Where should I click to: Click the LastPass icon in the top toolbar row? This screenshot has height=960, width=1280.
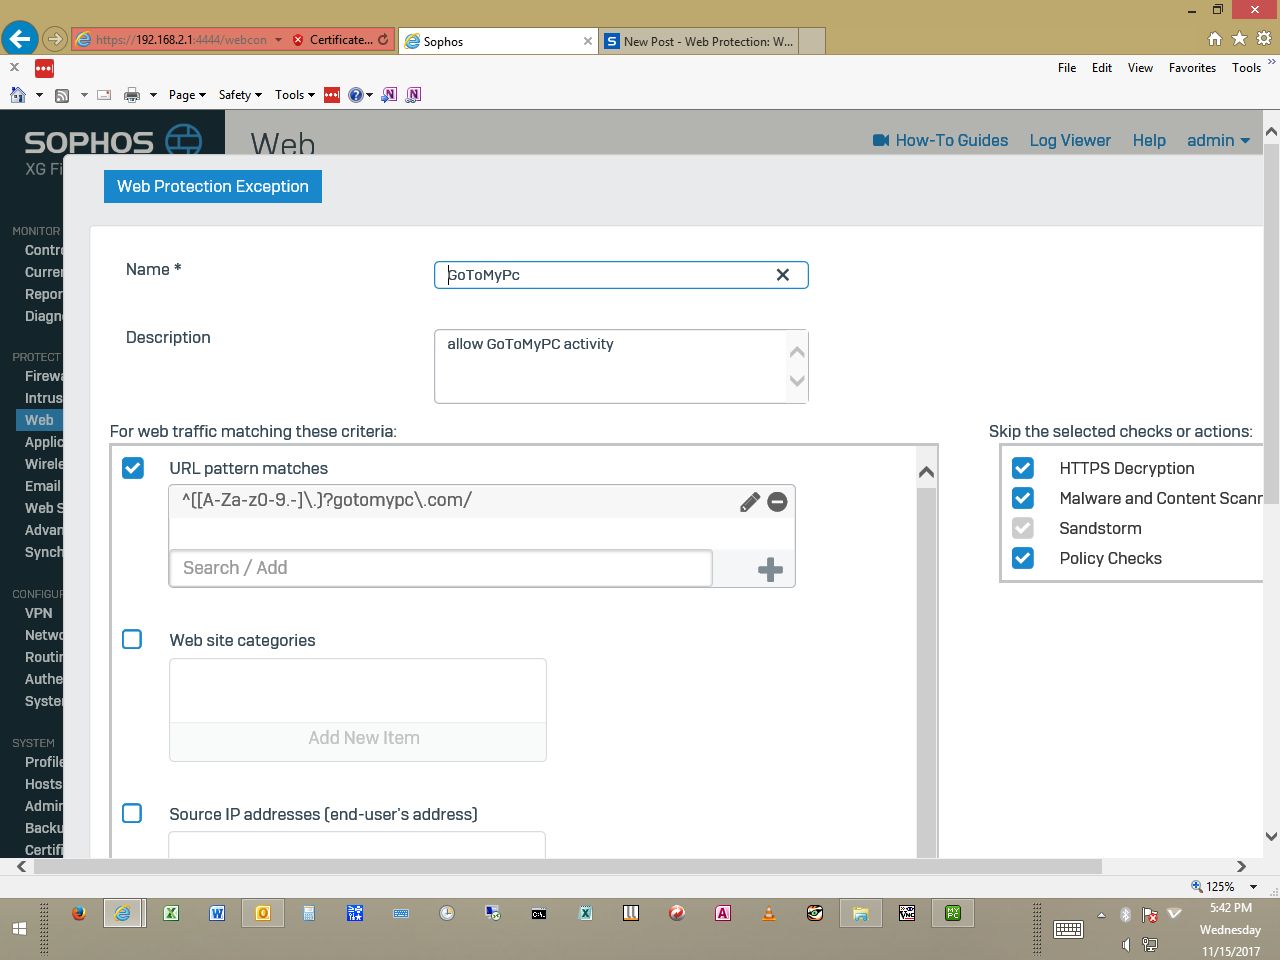tap(44, 68)
